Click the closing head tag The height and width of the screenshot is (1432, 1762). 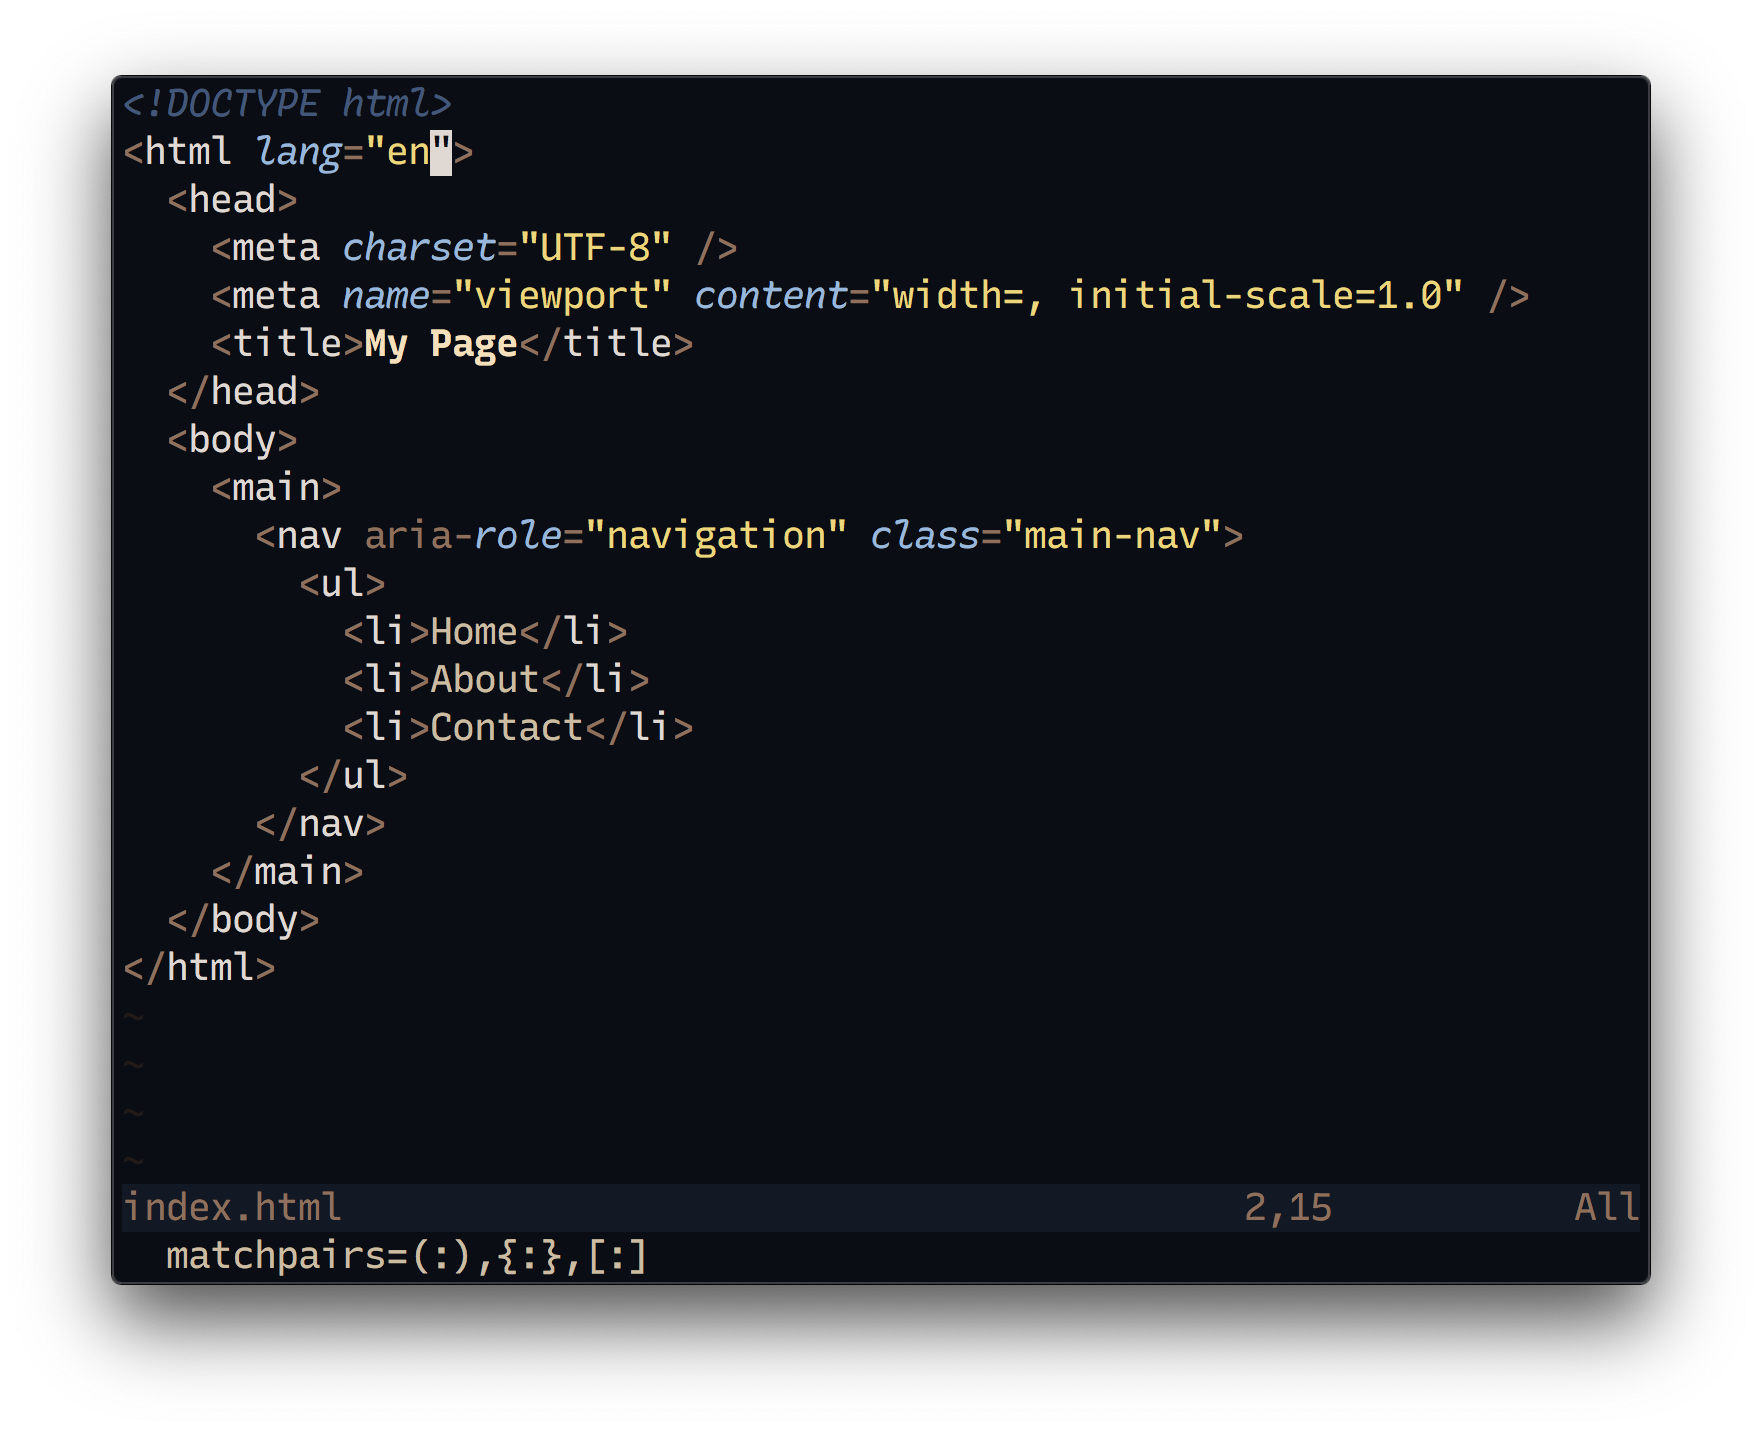coord(243,392)
